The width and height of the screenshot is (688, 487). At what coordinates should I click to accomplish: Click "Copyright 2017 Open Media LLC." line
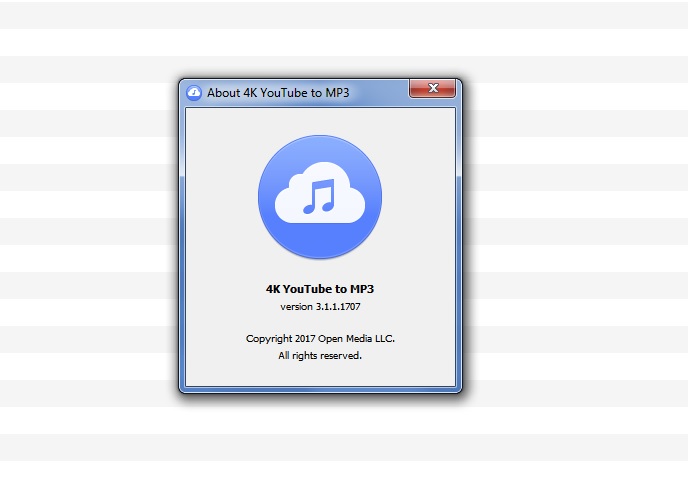(320, 339)
